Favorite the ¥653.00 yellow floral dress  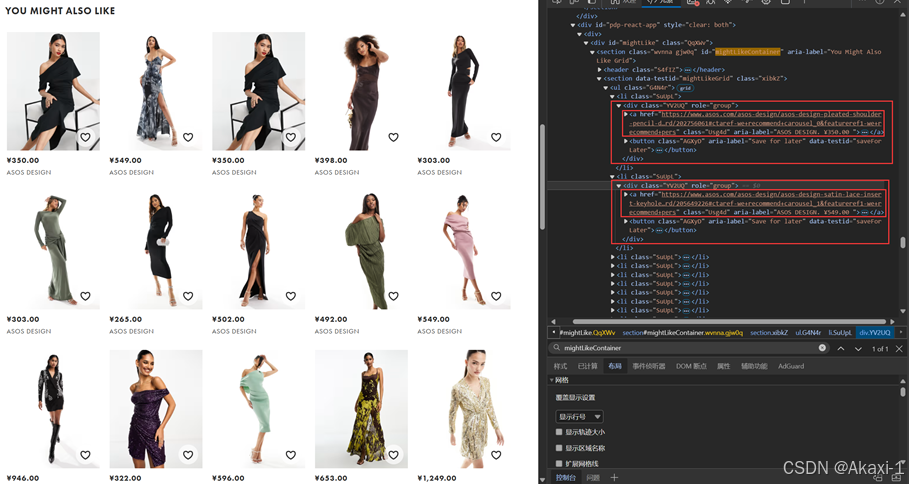[393, 455]
